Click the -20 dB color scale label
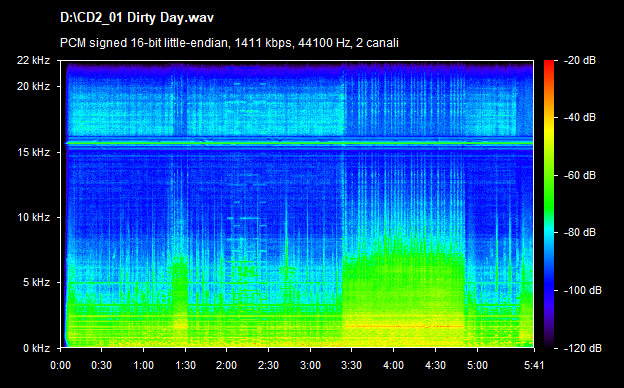Viewport: 624px width, 388px height. point(580,60)
